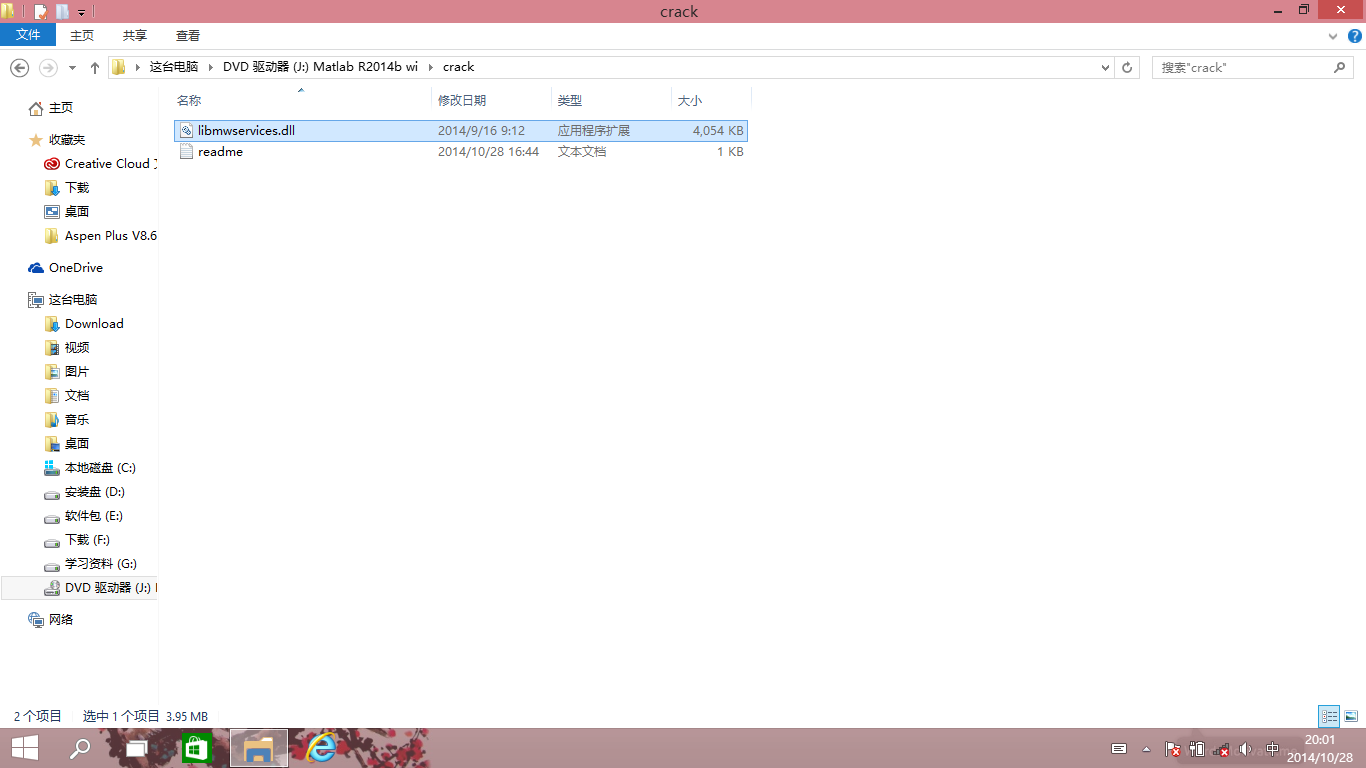1366x768 pixels.
Task: Open 本地磁盘 (C:) drive
Action: 100,468
